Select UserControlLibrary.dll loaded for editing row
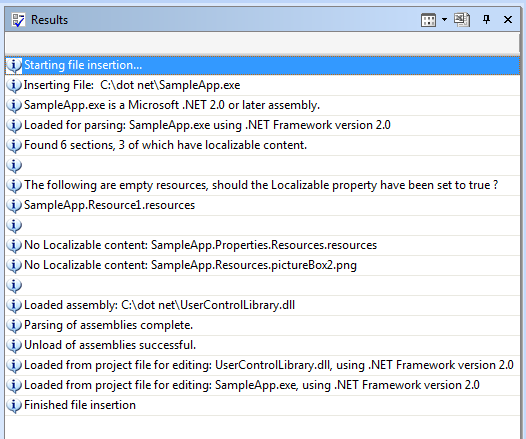This screenshot has height=439, width=526. 263,365
